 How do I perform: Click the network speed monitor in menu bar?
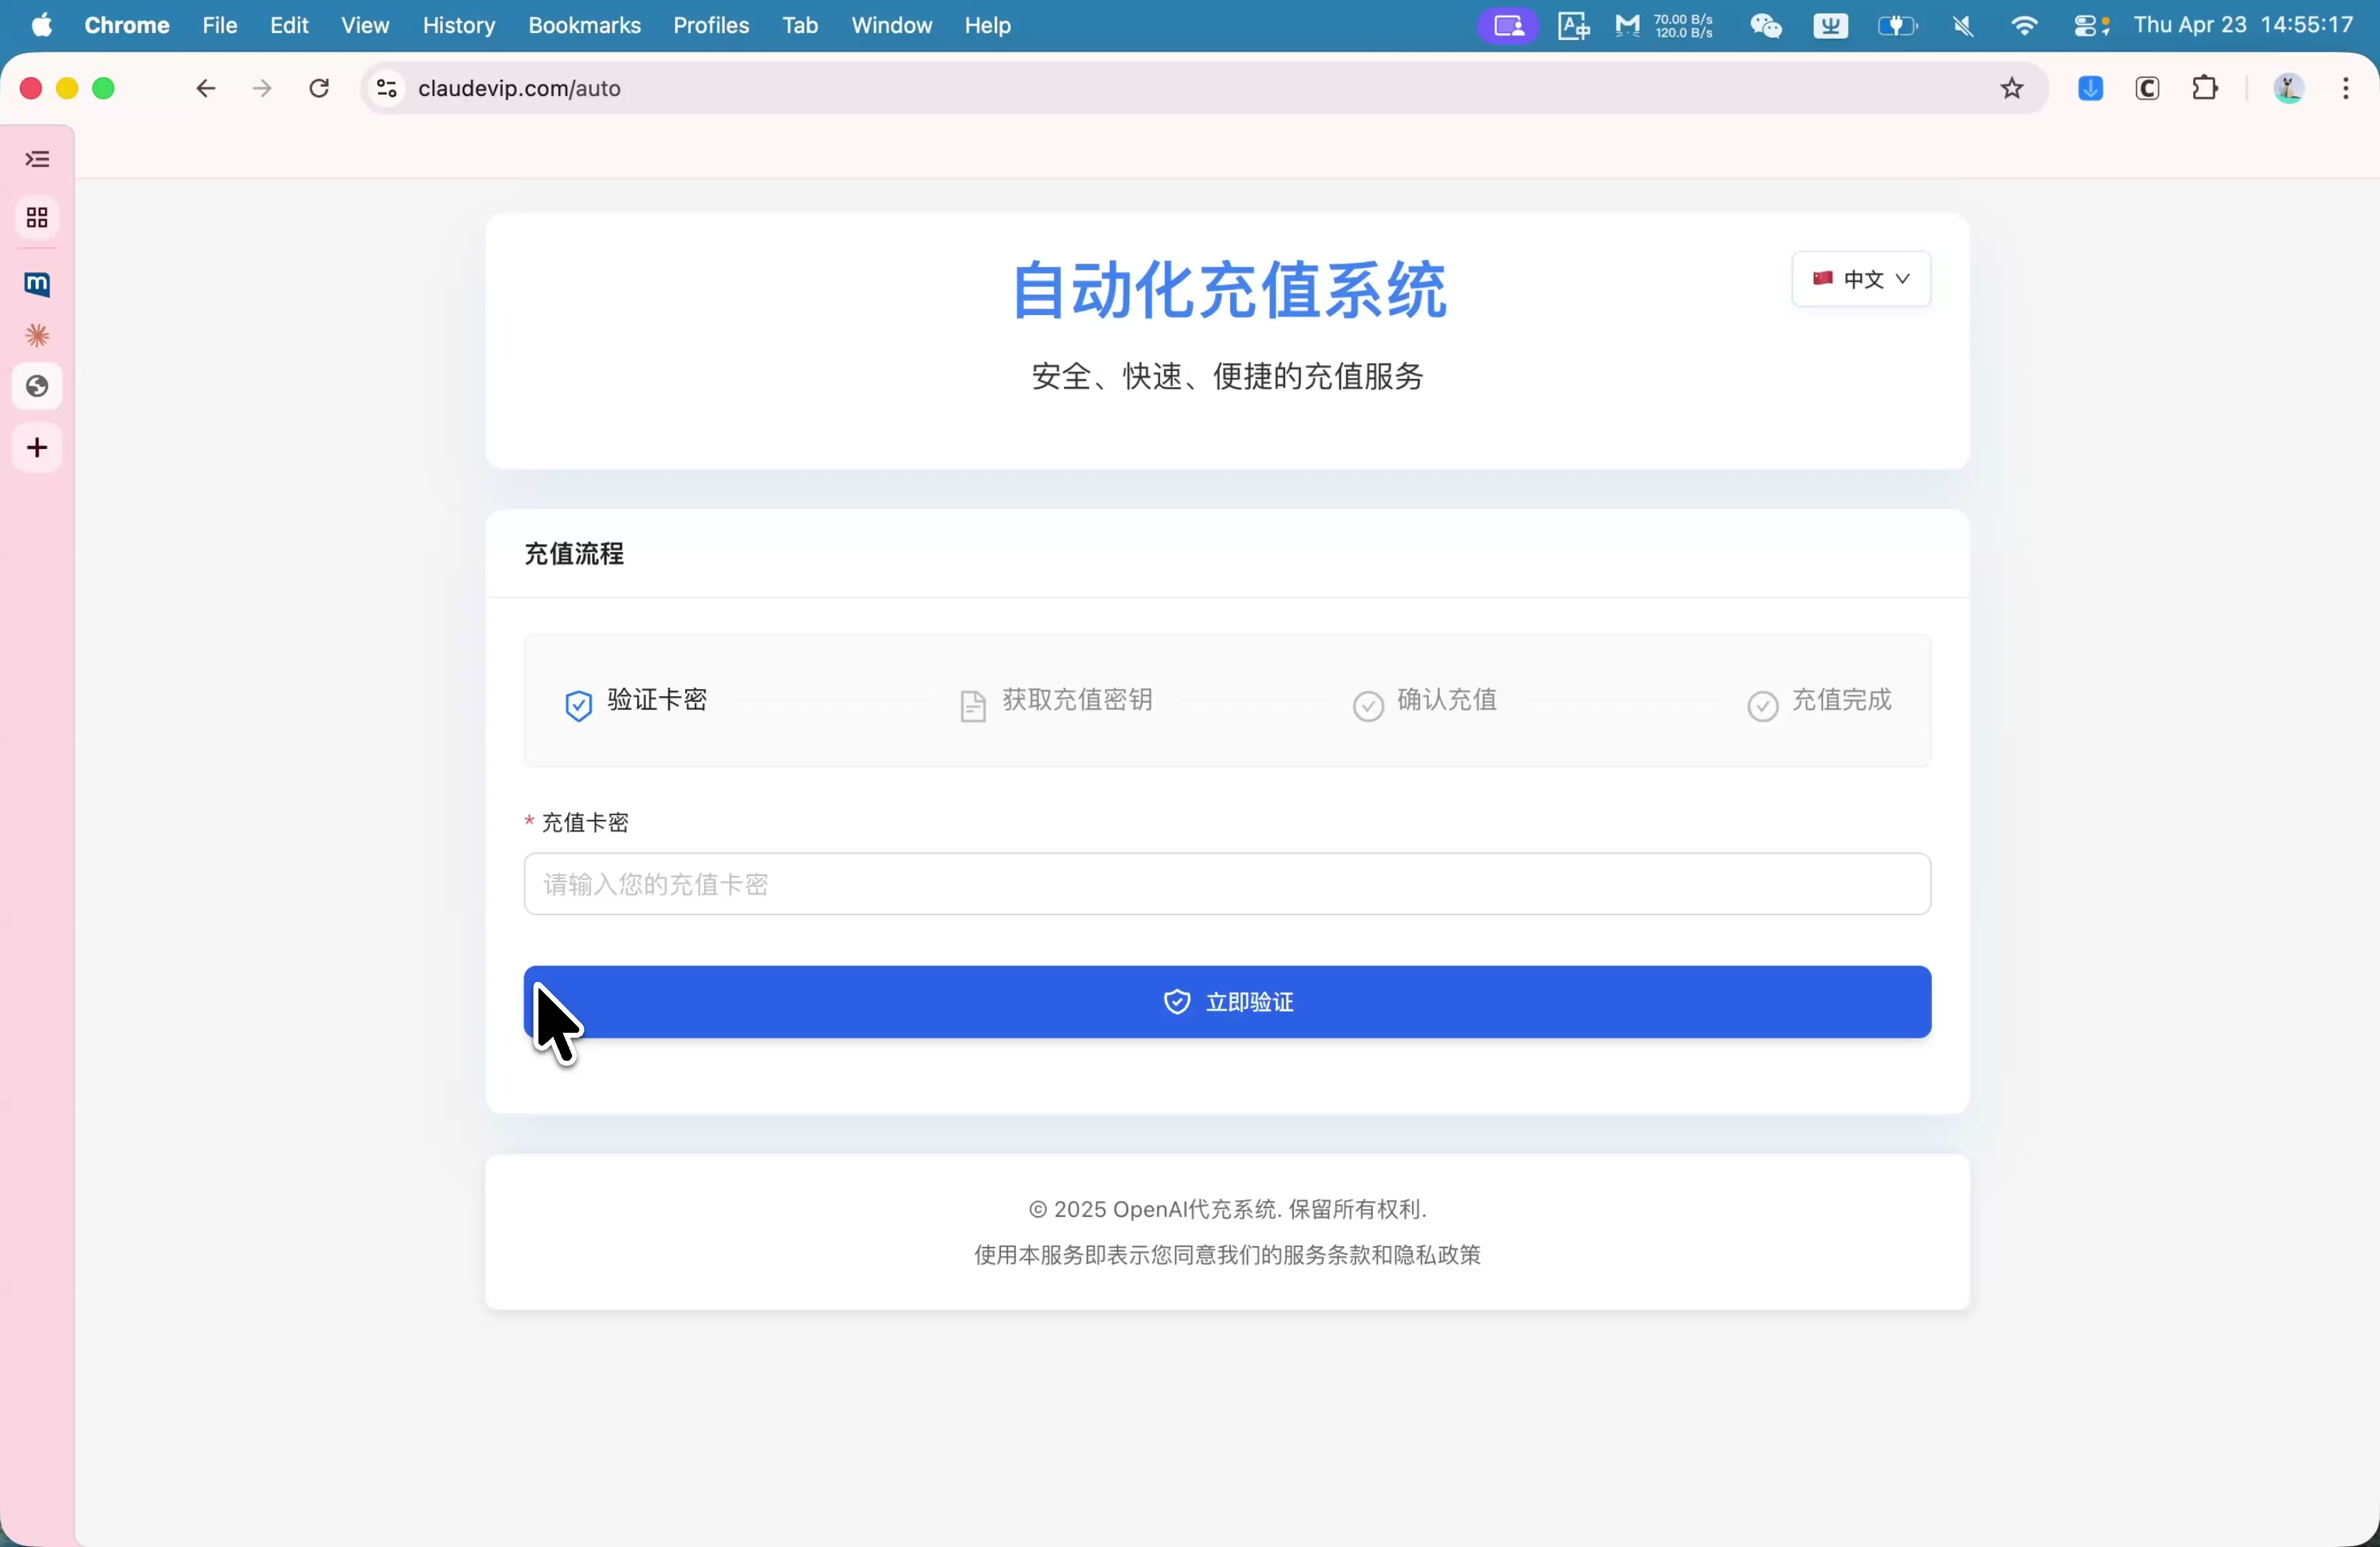[x=1664, y=26]
